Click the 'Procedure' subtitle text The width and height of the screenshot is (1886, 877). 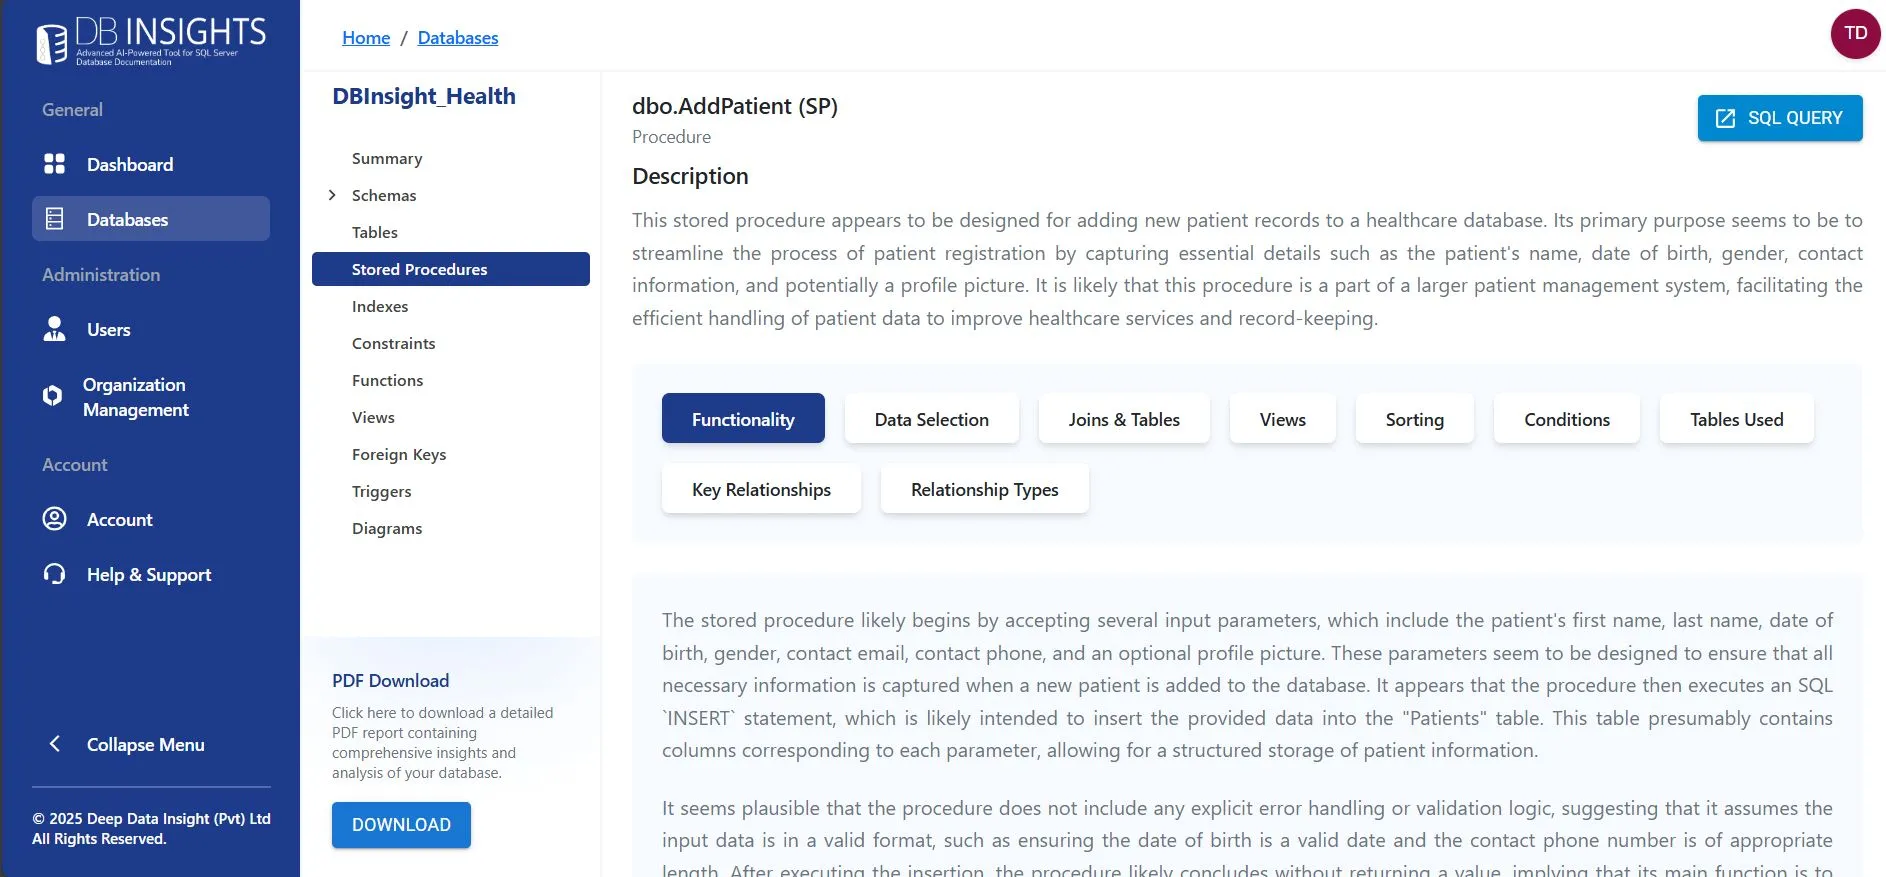click(671, 137)
